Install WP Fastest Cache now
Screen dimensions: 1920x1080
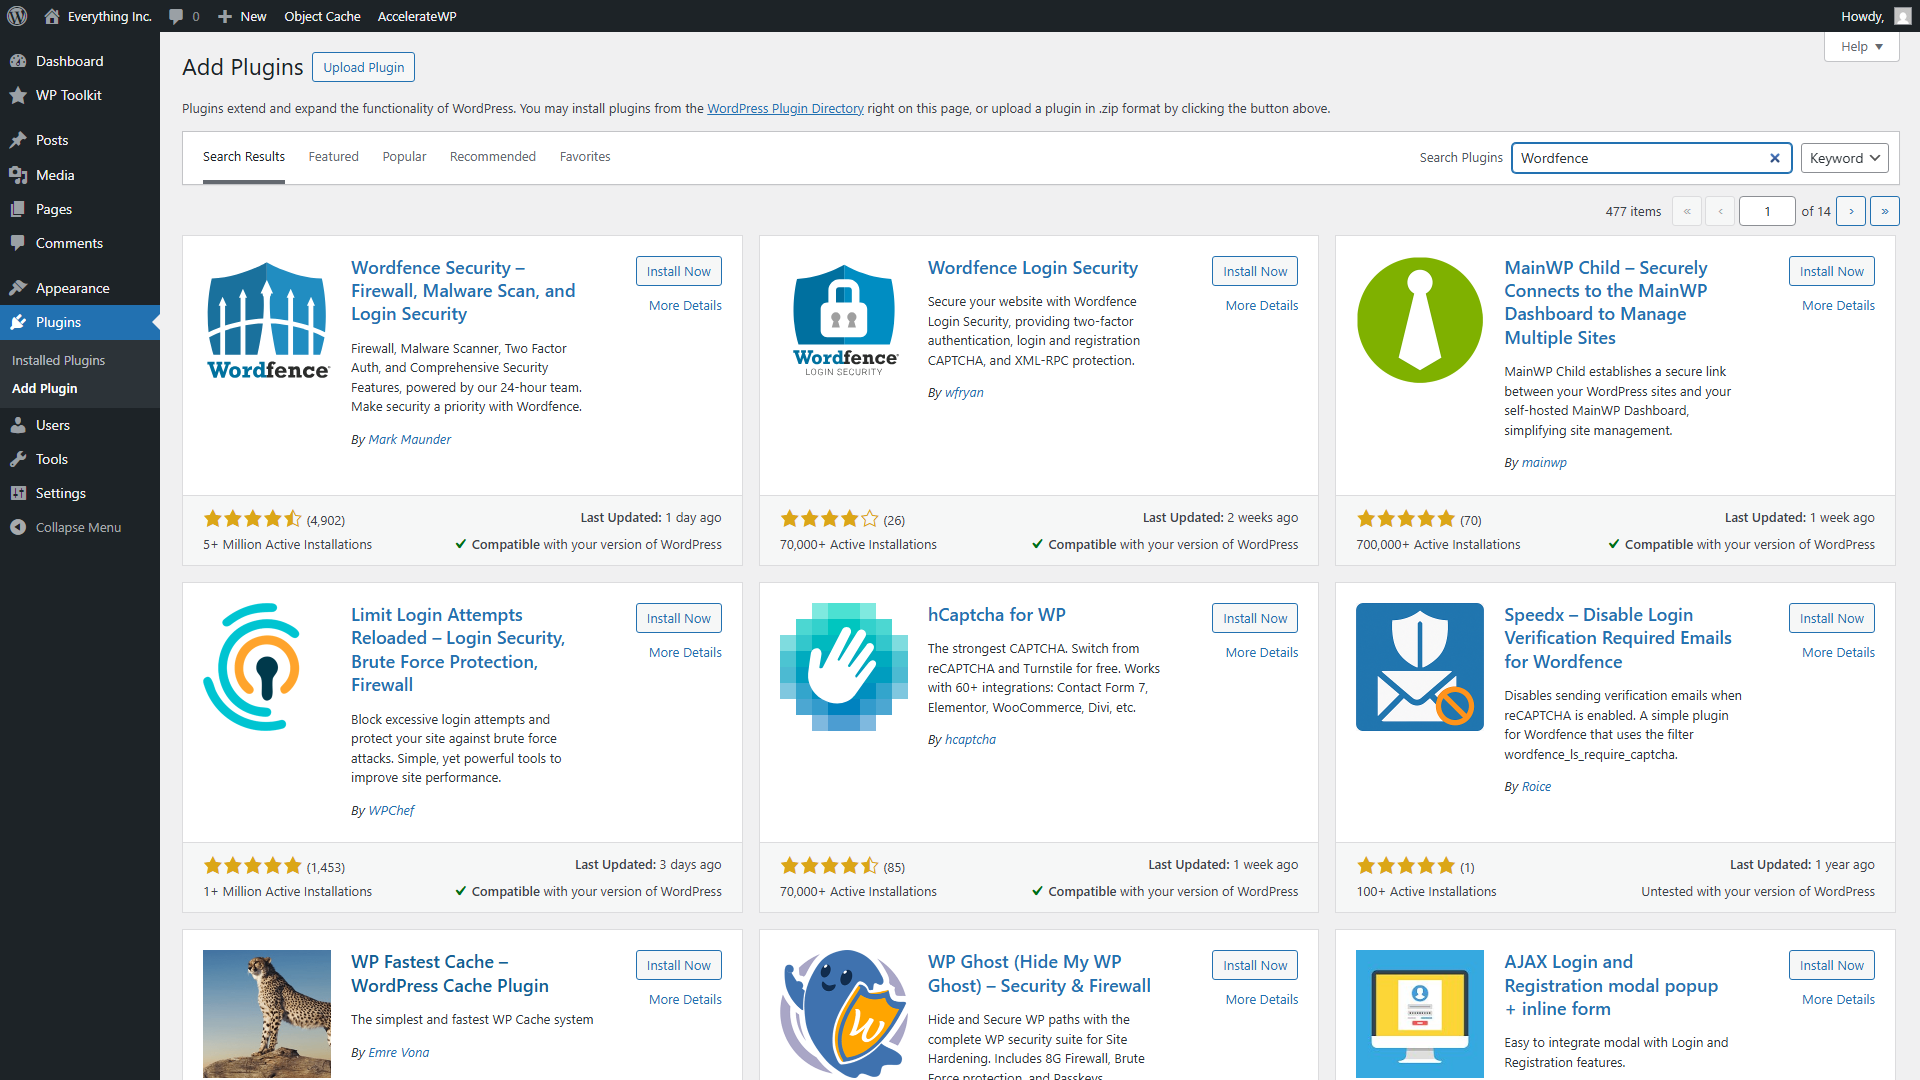[x=678, y=965]
